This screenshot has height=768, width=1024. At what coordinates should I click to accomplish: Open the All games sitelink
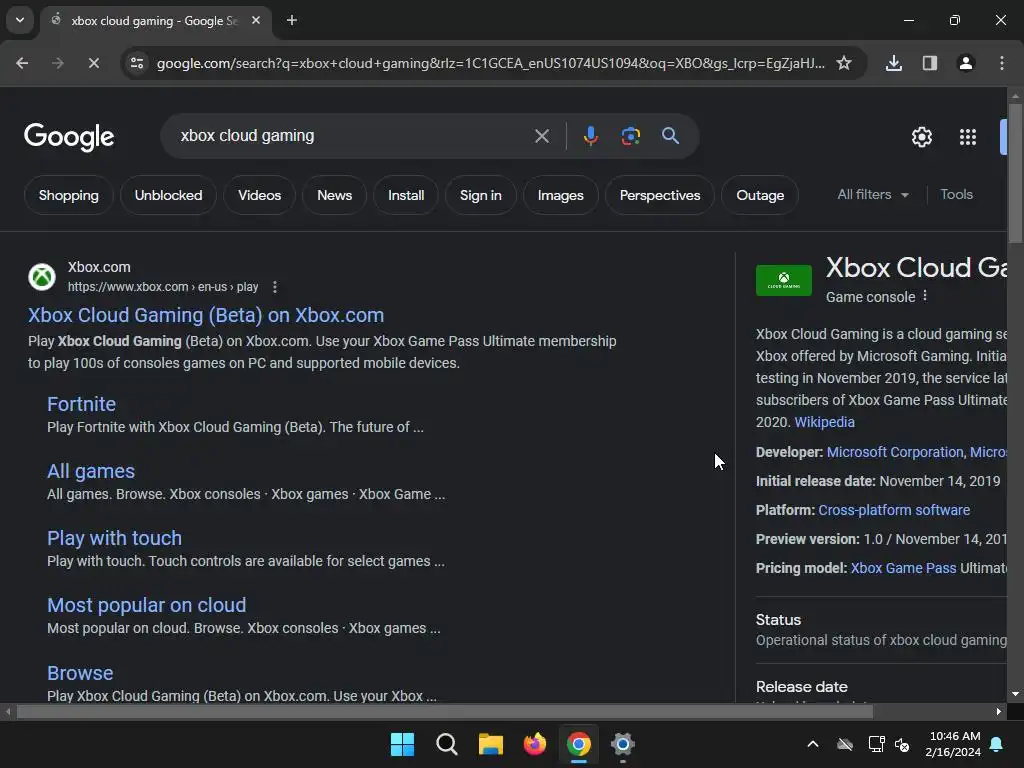point(91,472)
